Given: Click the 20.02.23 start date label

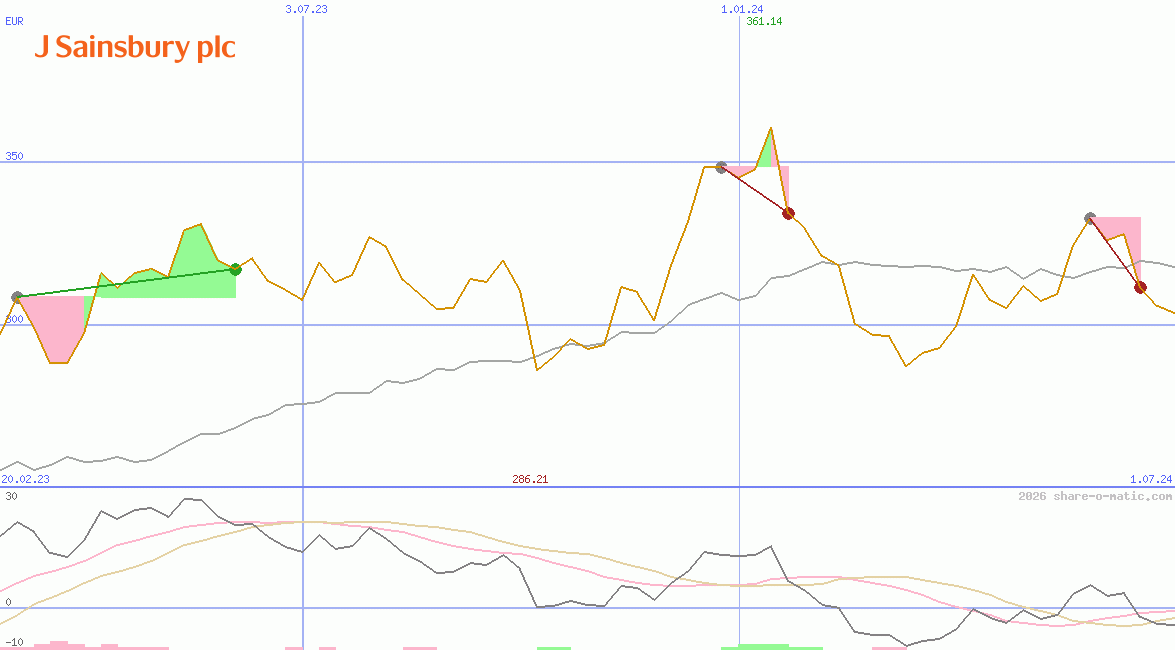Looking at the screenshot, I should click(x=25, y=478).
